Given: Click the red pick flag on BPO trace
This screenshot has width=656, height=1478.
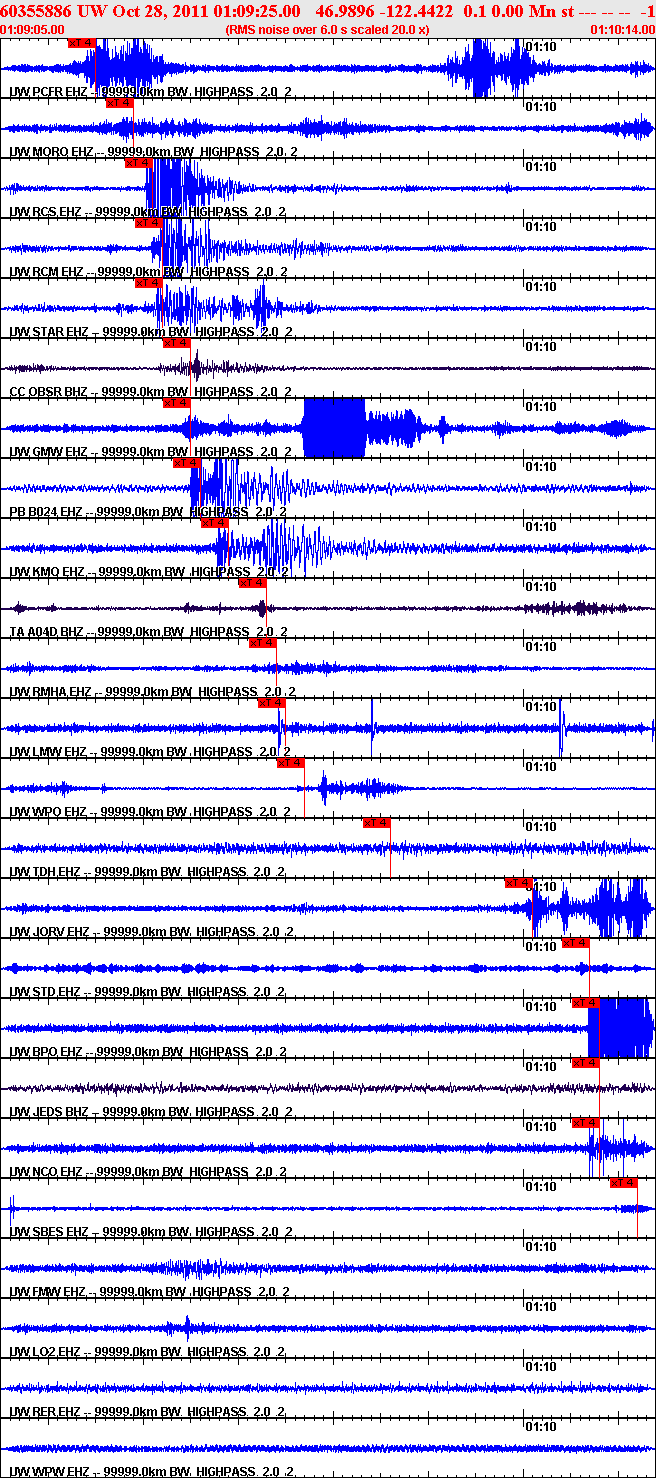Looking at the screenshot, I should tap(585, 1003).
